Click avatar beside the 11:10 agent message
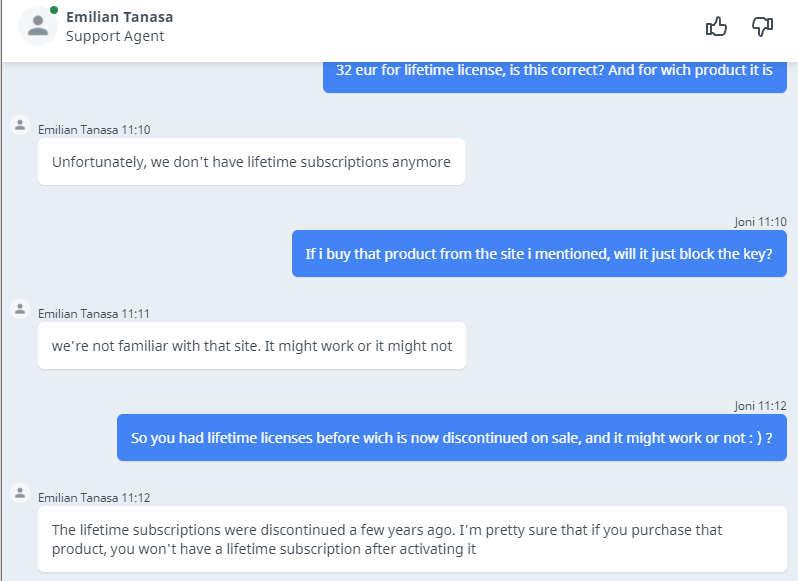Image resolution: width=798 pixels, height=581 pixels. tap(19, 125)
